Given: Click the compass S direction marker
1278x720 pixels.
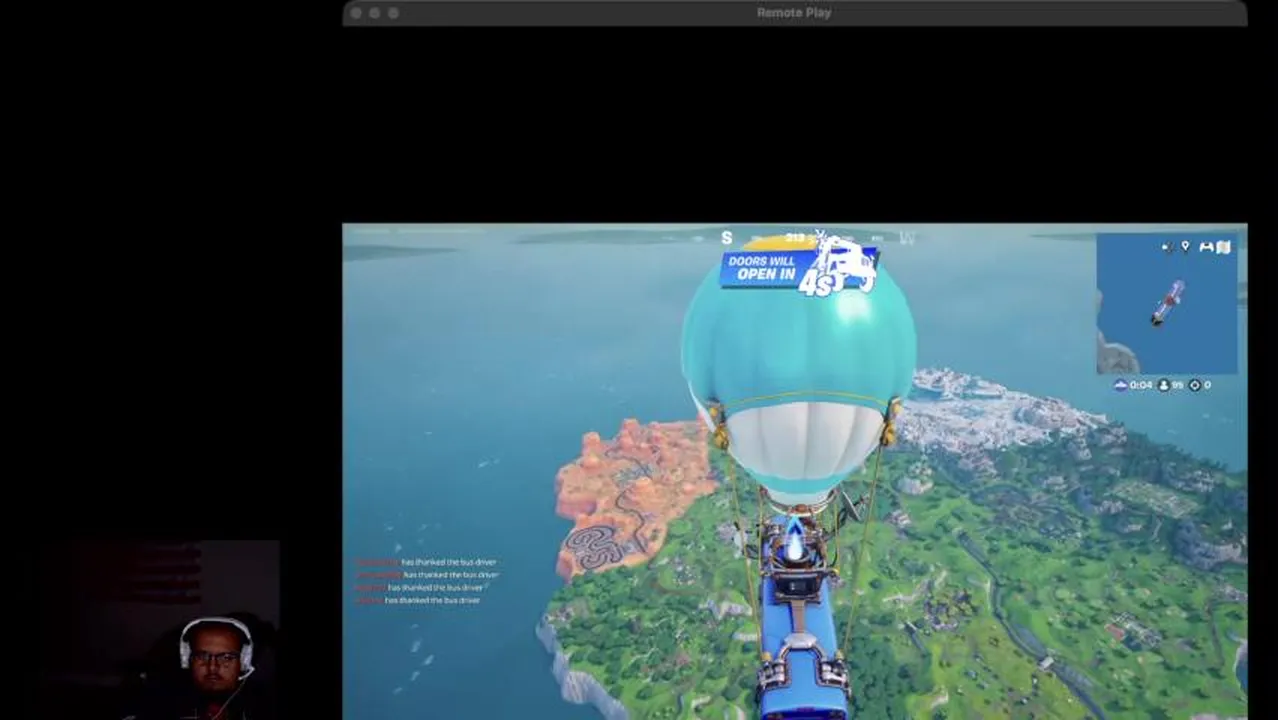Looking at the screenshot, I should pos(727,238).
